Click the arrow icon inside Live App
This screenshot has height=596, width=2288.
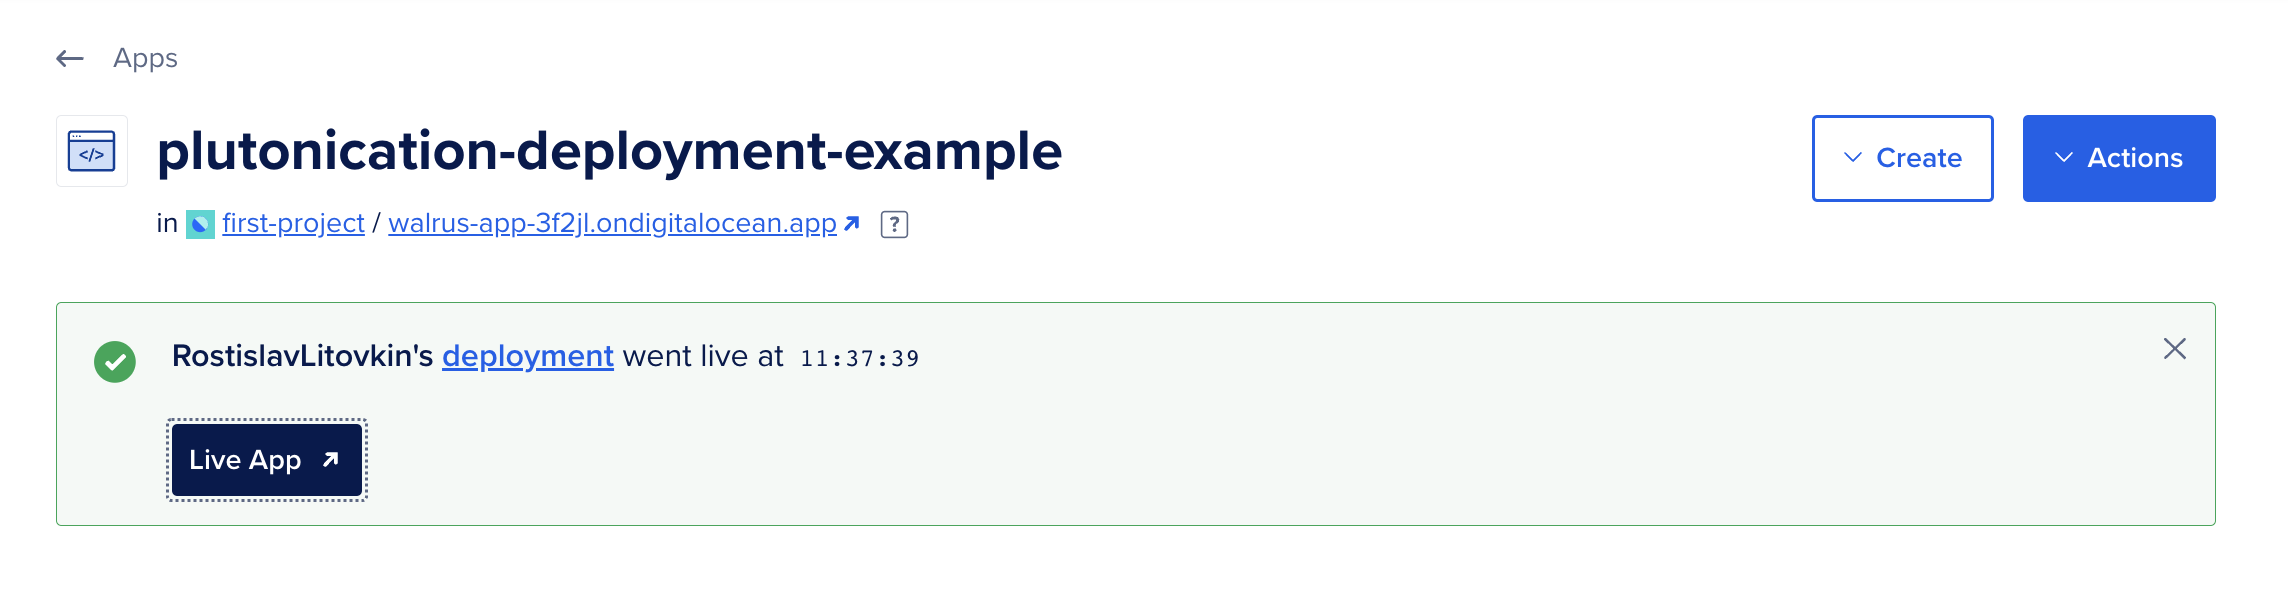click(331, 460)
